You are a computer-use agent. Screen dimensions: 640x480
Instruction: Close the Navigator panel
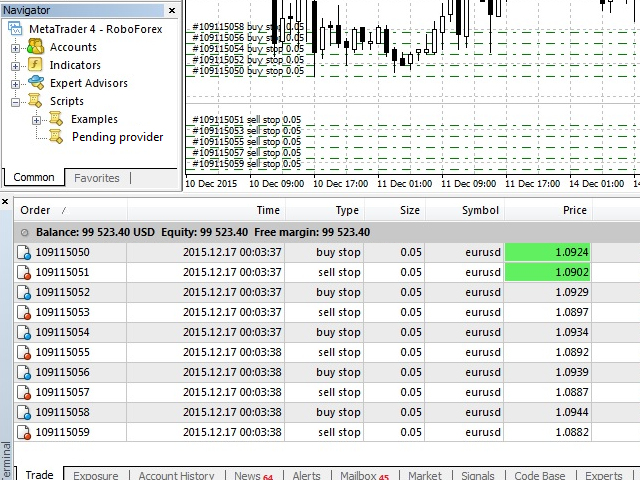172,10
